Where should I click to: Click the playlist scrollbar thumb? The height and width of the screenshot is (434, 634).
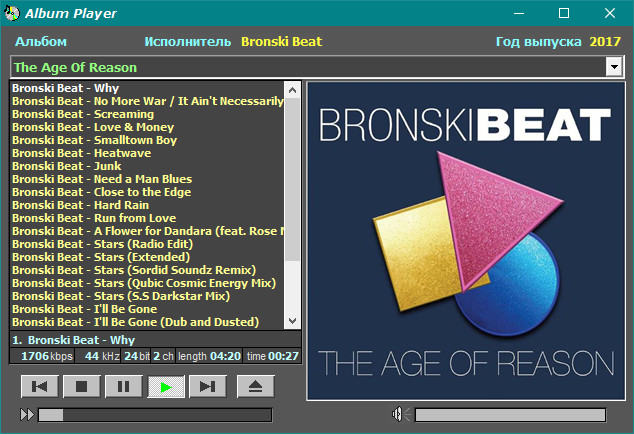(292, 180)
